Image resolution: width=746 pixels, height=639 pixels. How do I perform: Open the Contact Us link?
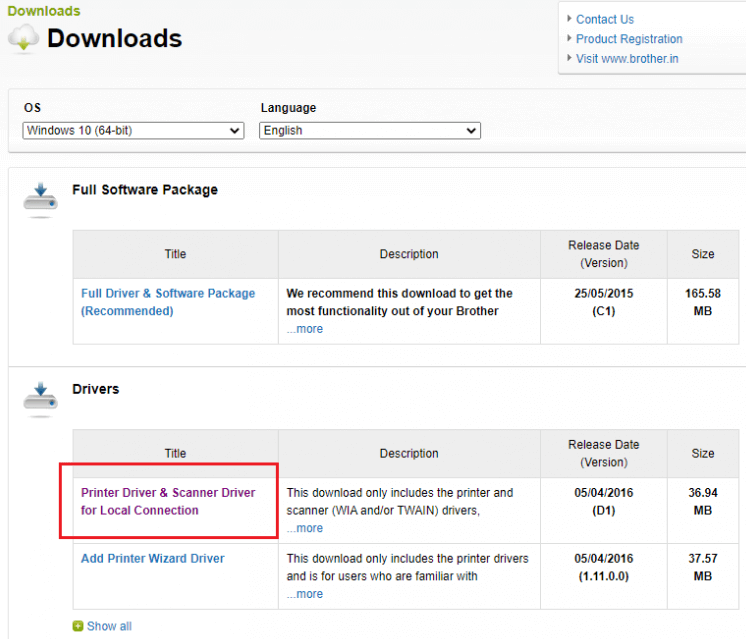(x=605, y=19)
